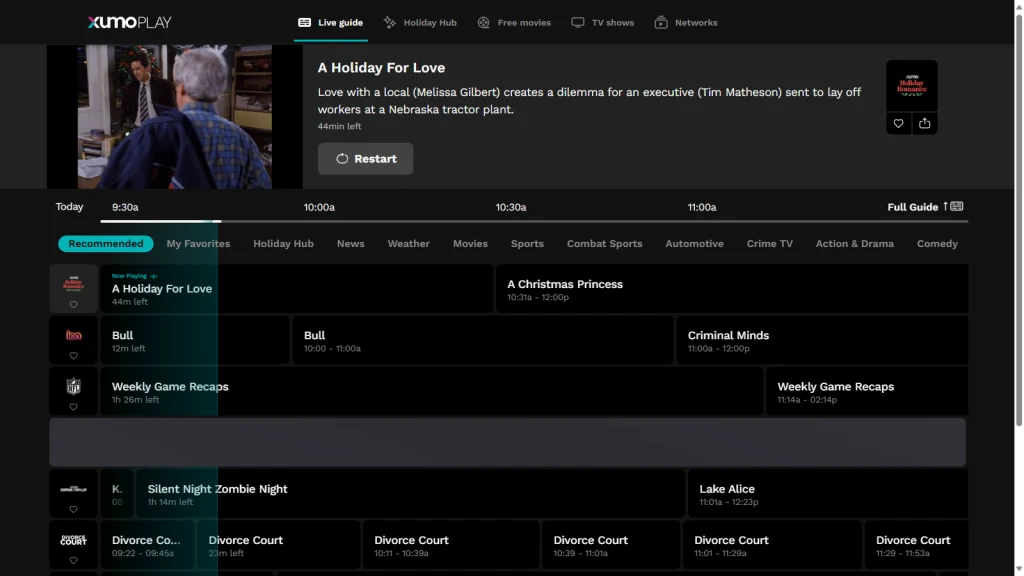Select Weekly Game Recaps 1h 26m left
Screen dimensions: 1024x576
432,391
